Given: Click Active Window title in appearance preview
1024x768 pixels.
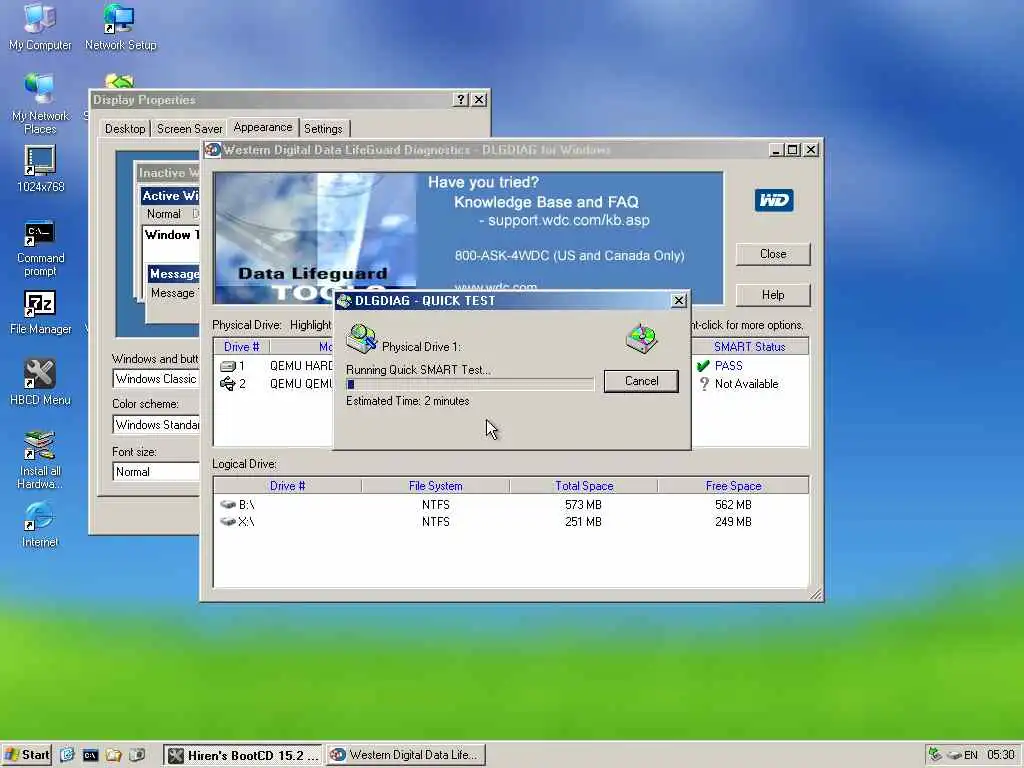Looking at the screenshot, I should click(x=170, y=196).
